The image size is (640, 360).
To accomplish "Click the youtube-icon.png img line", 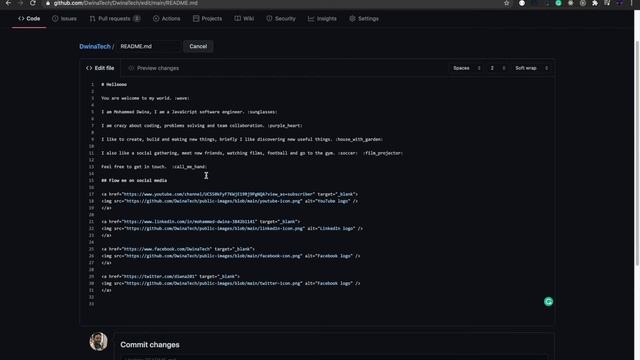I will click(229, 201).
